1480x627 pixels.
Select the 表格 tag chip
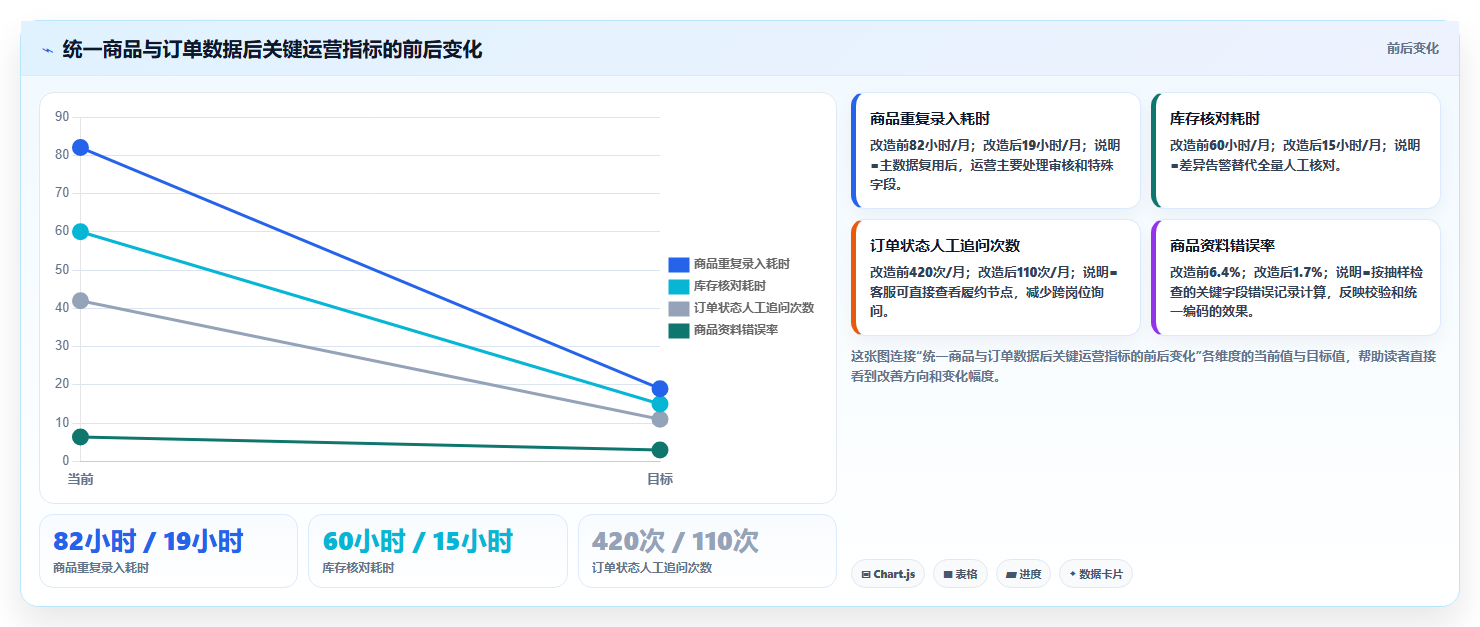(x=960, y=574)
